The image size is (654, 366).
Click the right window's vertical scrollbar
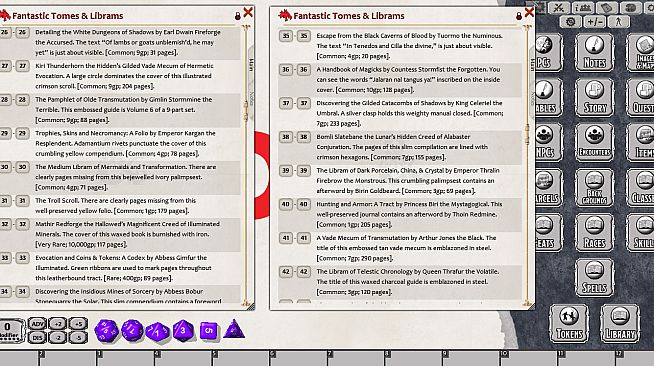[527, 166]
